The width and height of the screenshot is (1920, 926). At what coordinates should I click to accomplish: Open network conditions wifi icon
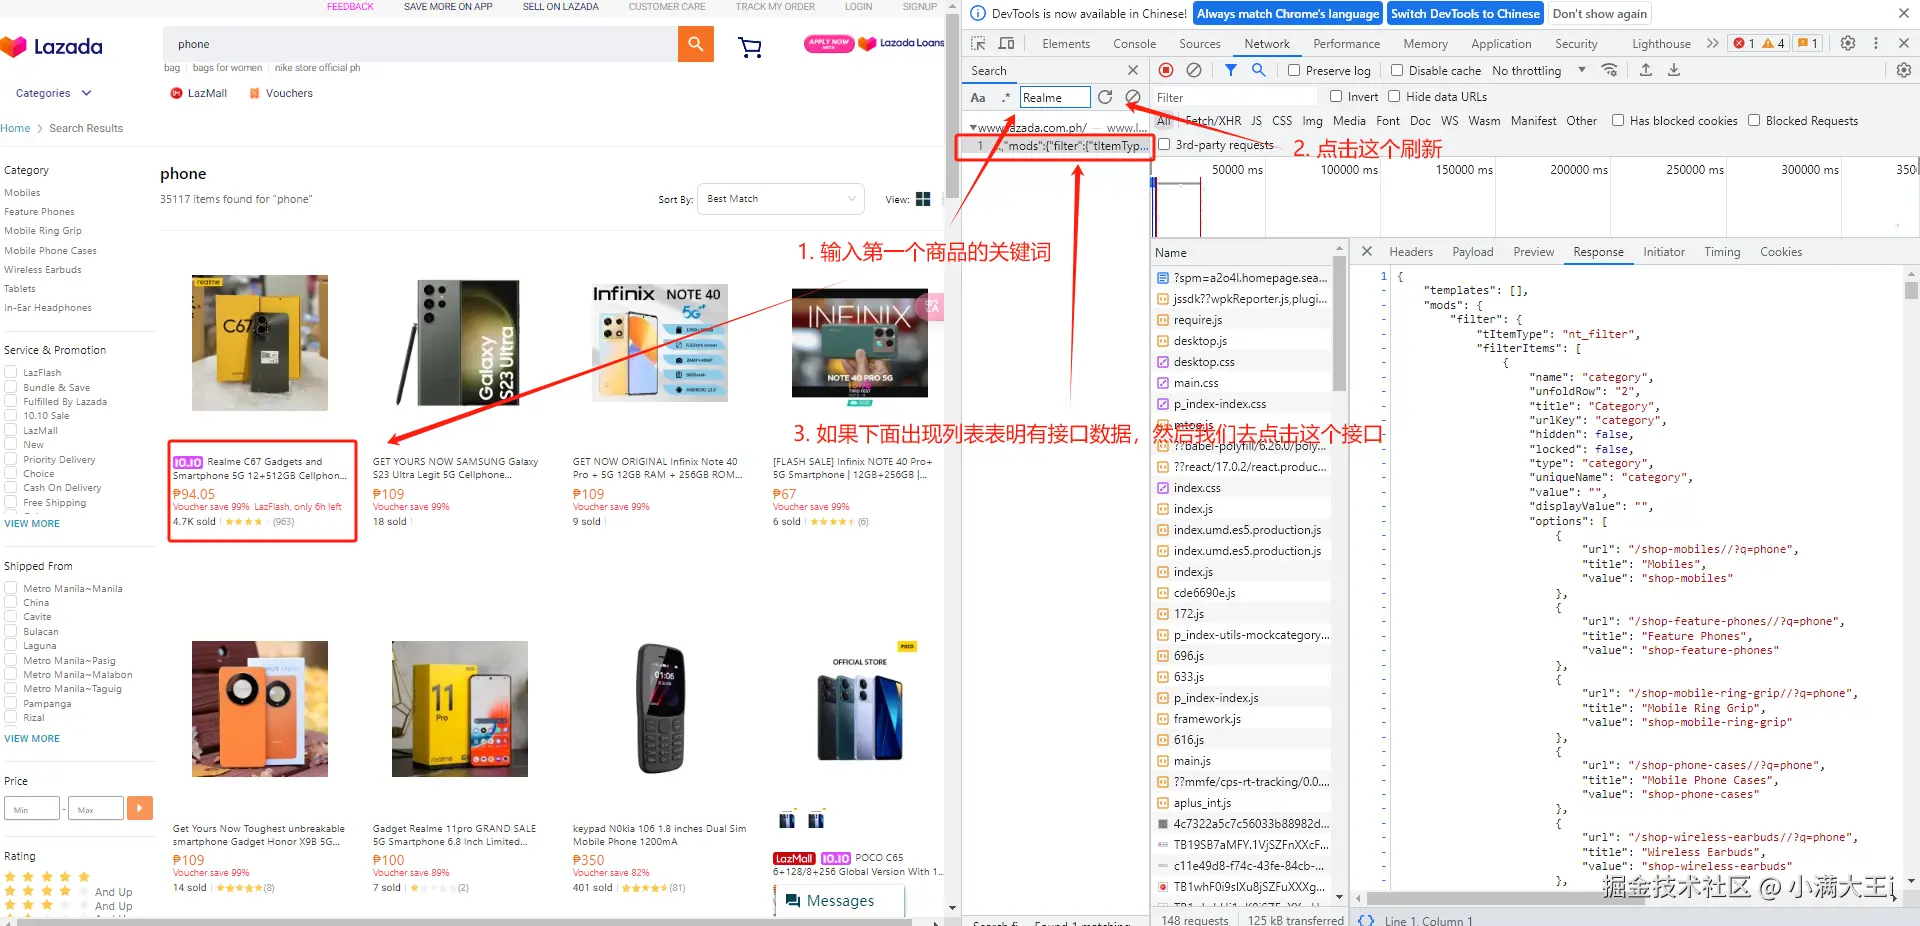(1609, 70)
